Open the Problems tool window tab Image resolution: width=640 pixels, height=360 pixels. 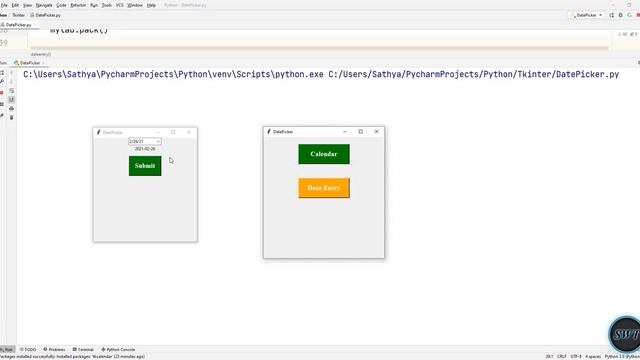54,349
